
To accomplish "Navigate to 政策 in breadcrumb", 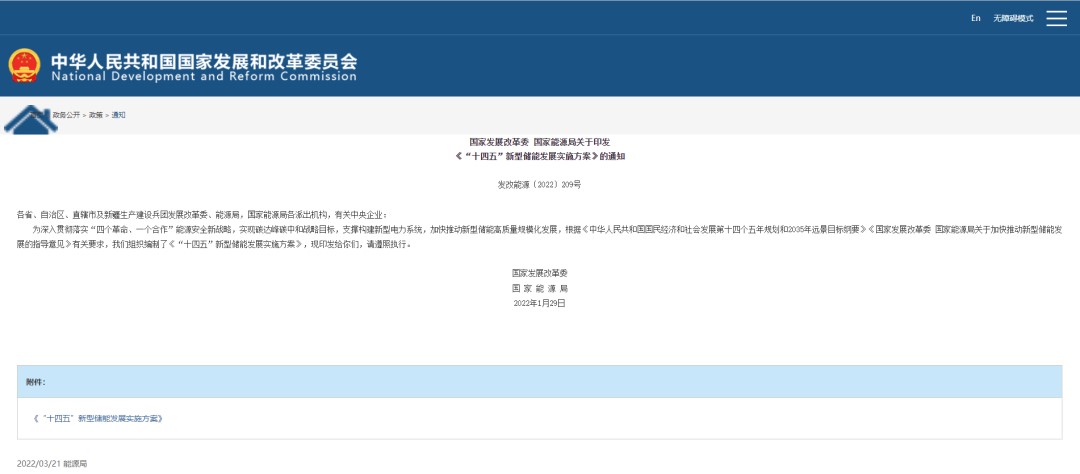I will pos(96,115).
